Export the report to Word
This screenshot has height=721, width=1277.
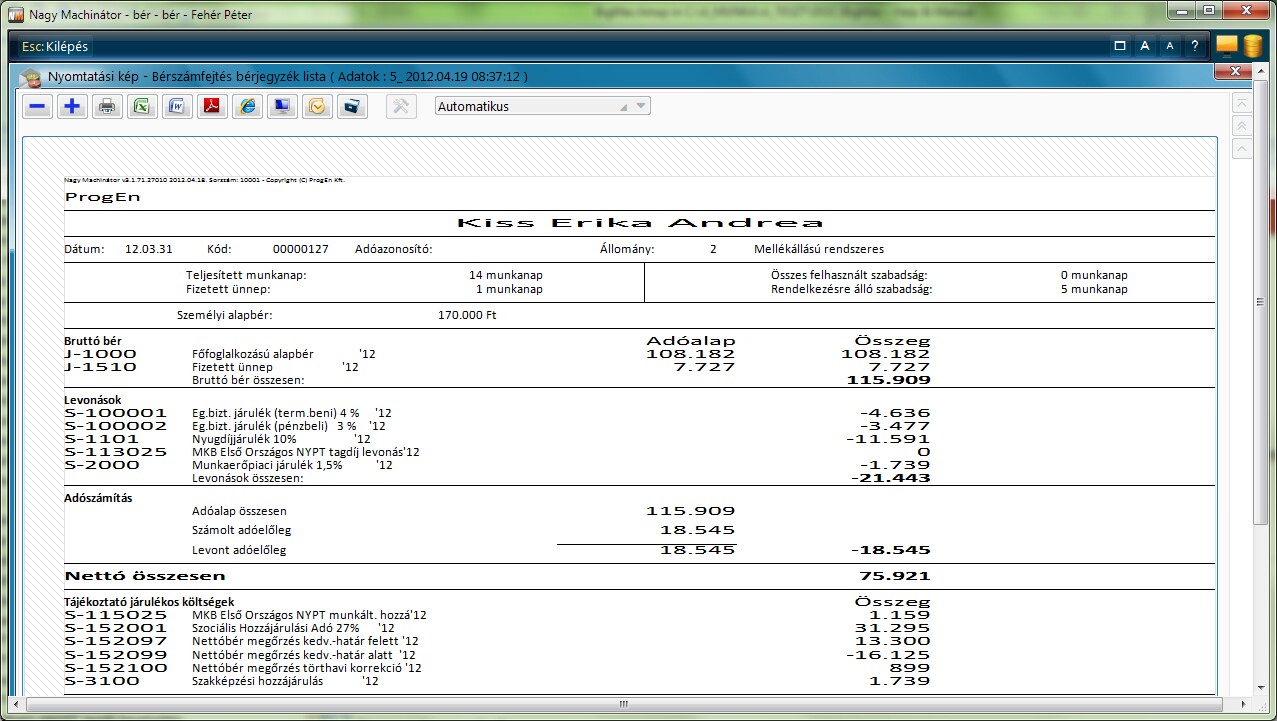(177, 107)
